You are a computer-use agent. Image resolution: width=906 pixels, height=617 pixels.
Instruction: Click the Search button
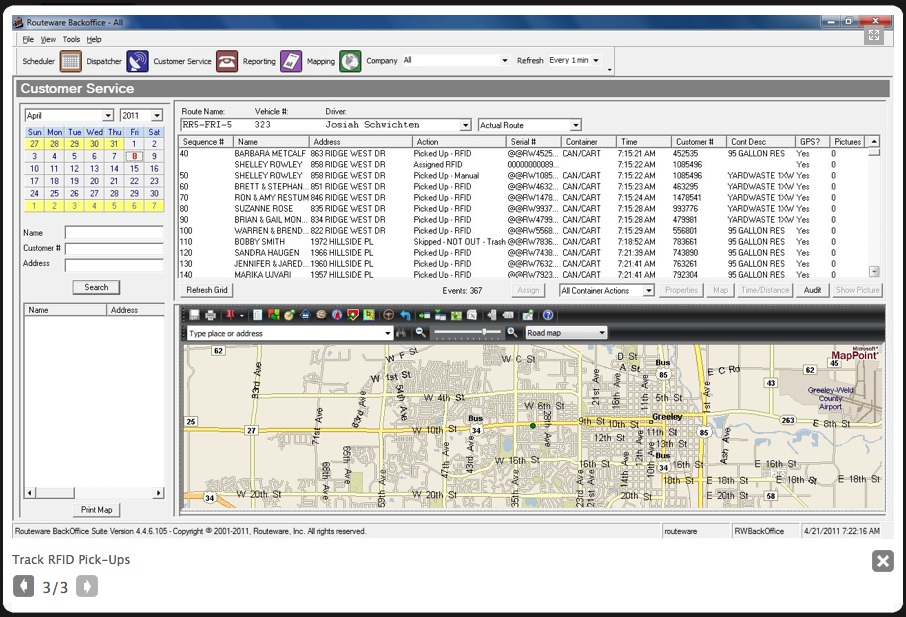pos(96,287)
